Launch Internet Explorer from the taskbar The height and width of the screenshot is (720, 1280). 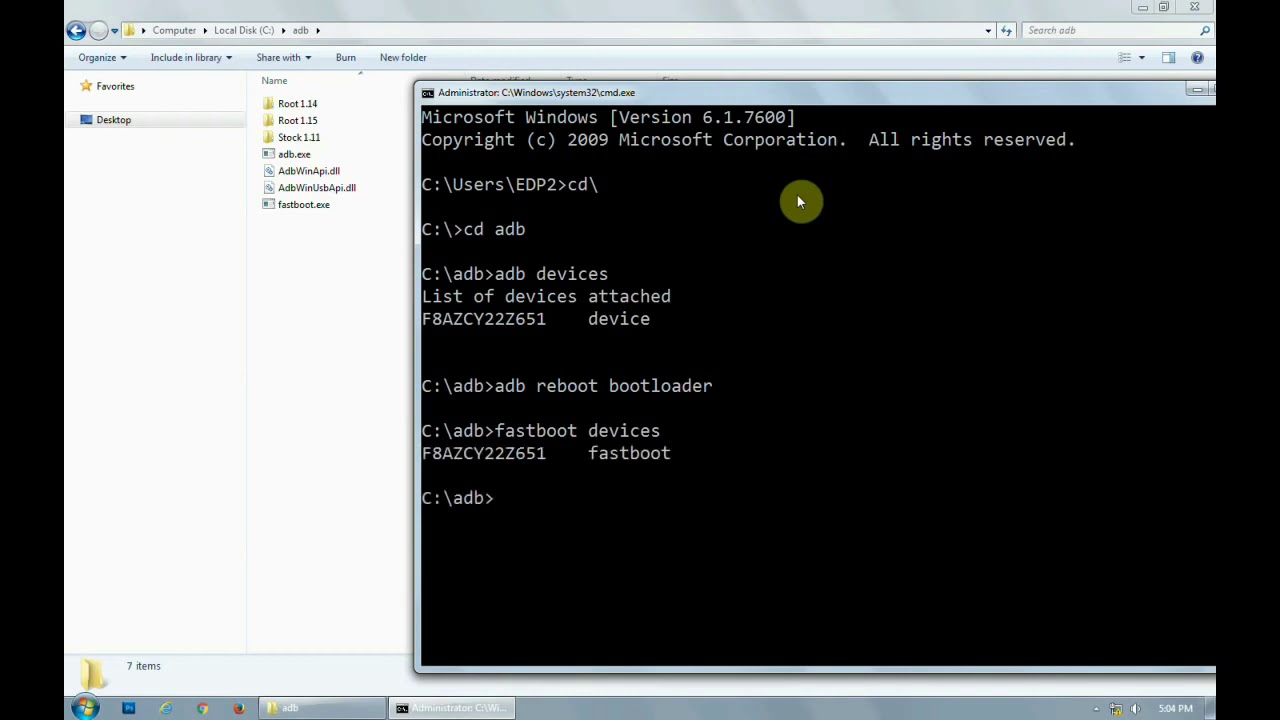[165, 708]
